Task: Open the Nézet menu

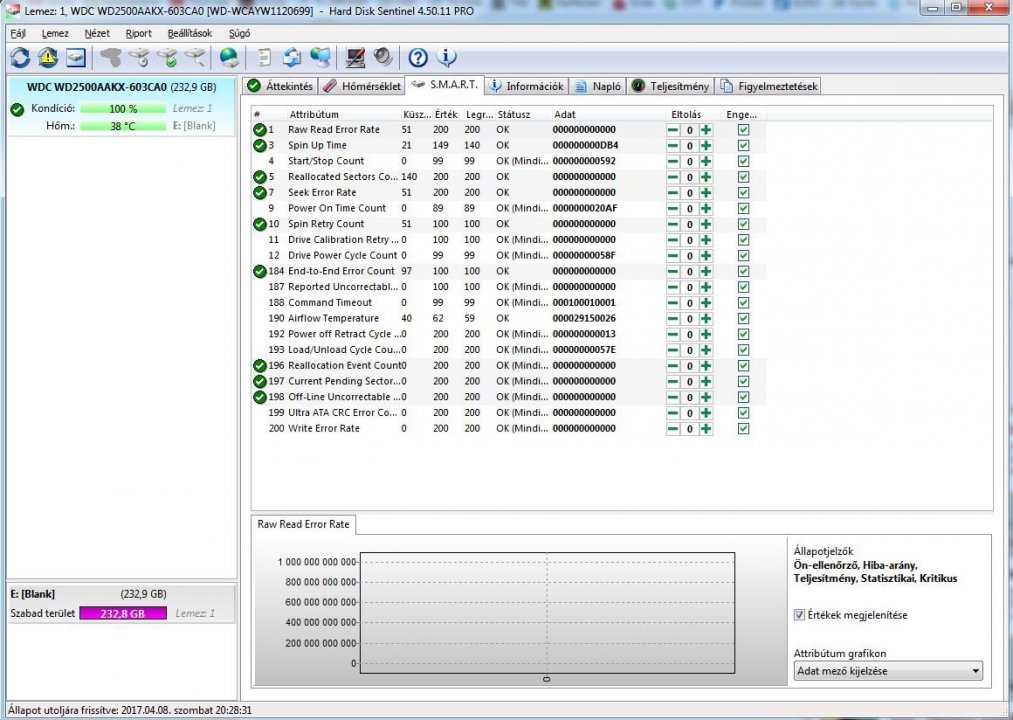Action: point(97,34)
